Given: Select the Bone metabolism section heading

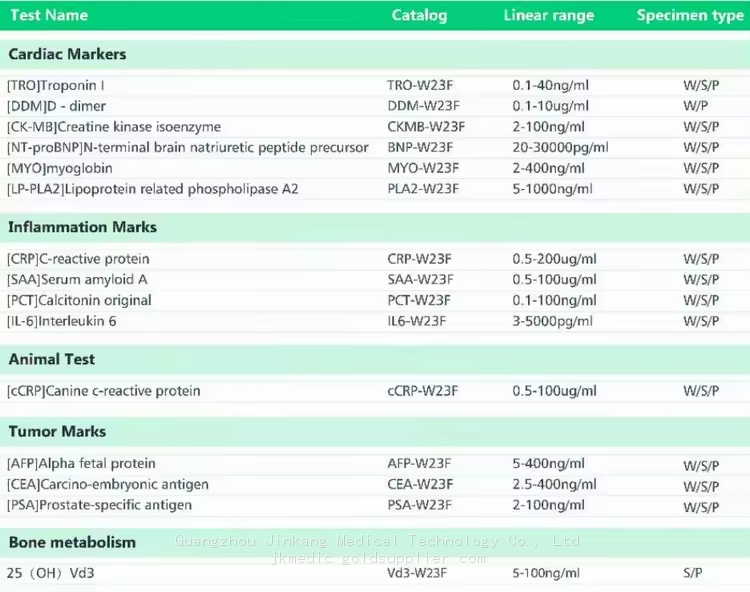Looking at the screenshot, I should [x=72, y=542].
